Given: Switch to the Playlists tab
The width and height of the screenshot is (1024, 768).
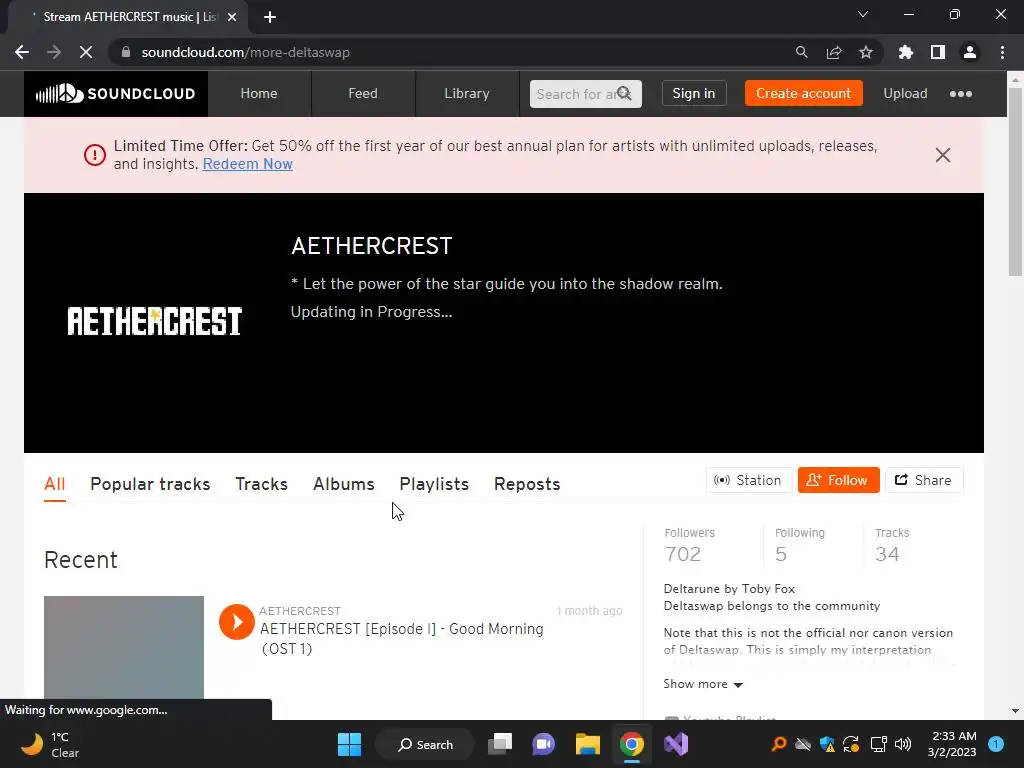Looking at the screenshot, I should tap(434, 484).
